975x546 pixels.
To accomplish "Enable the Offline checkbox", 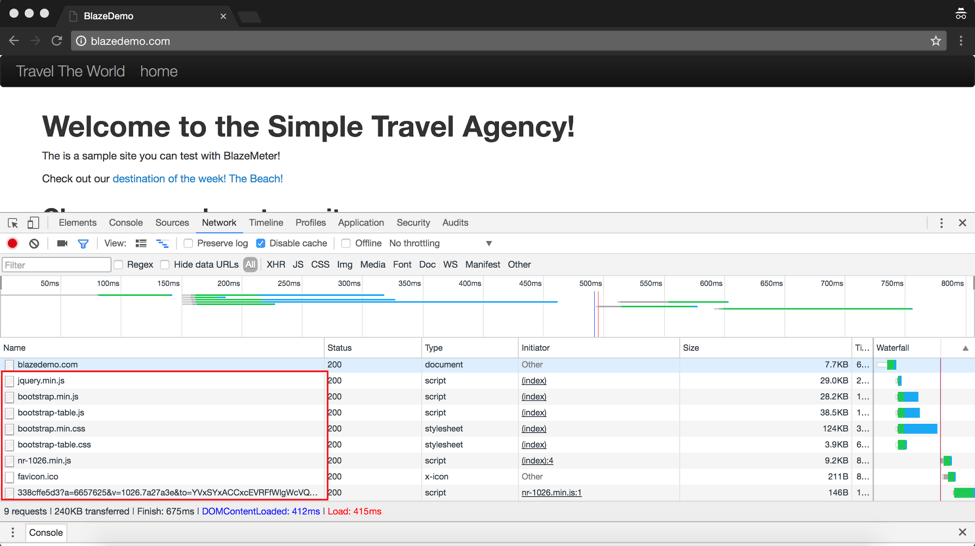I will (x=346, y=243).
